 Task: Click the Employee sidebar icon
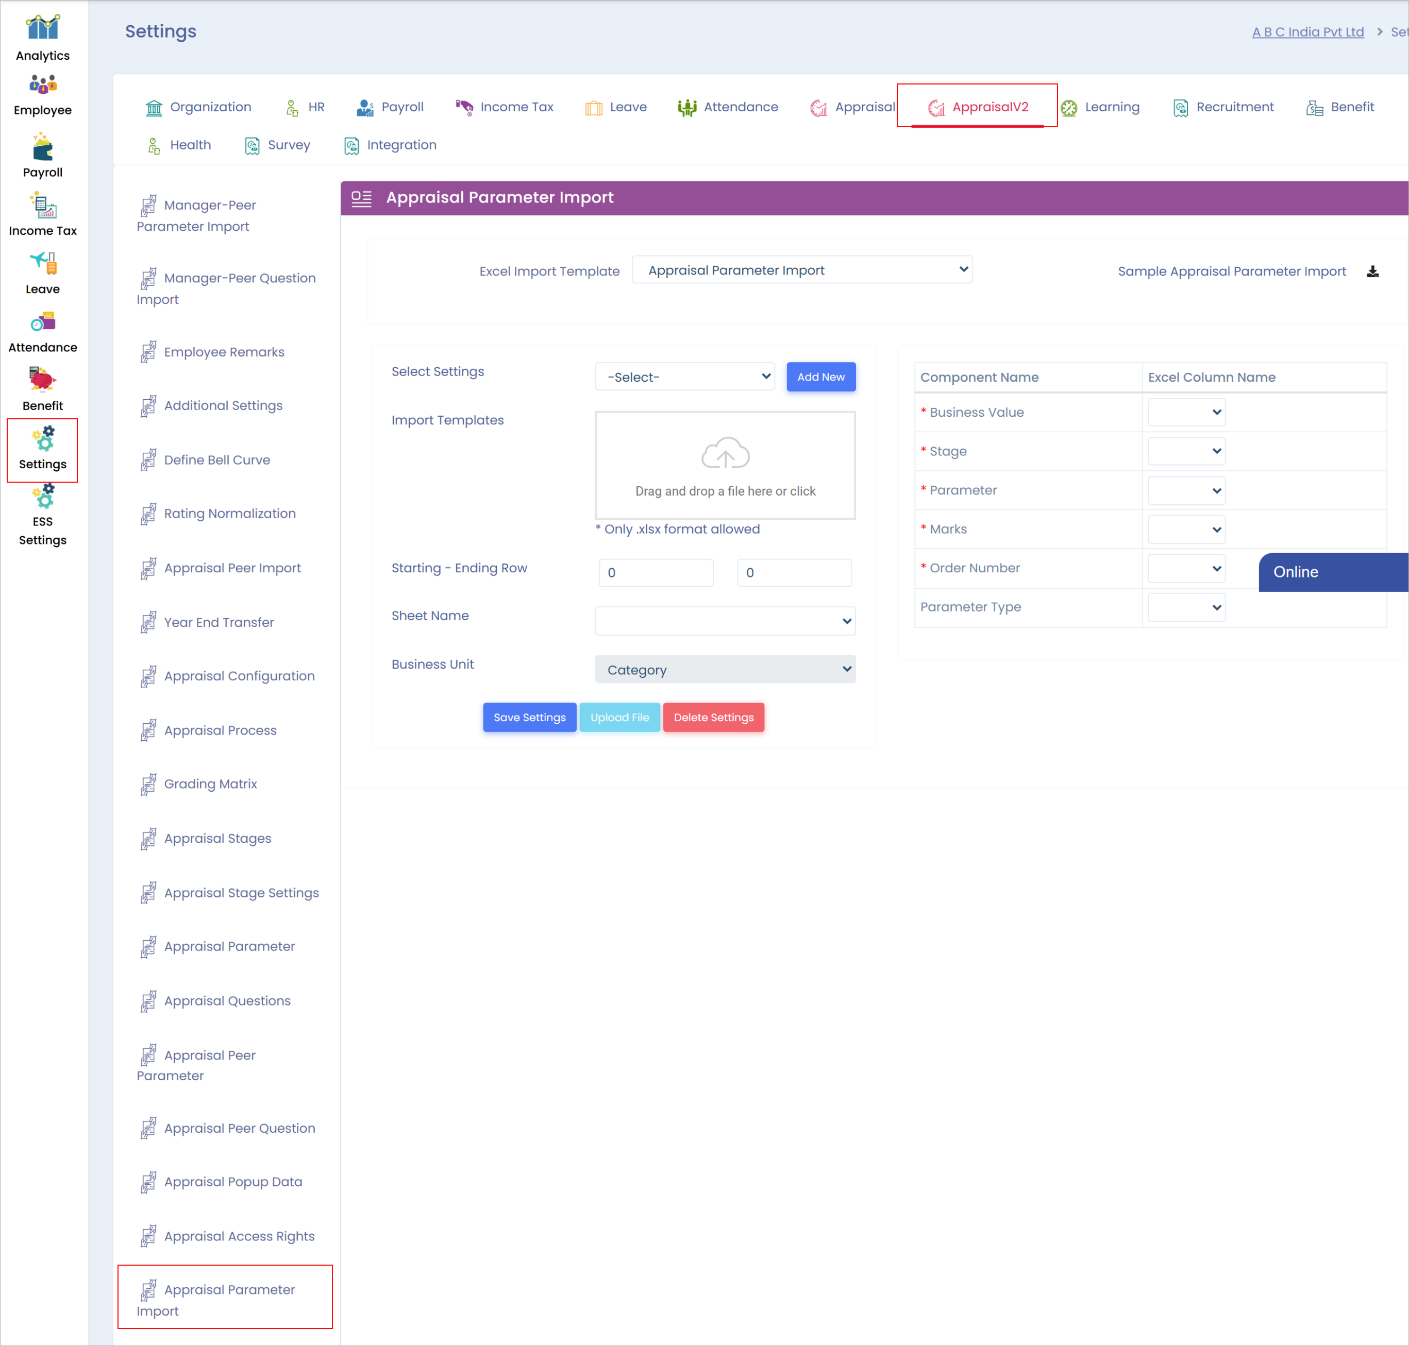coord(42,84)
